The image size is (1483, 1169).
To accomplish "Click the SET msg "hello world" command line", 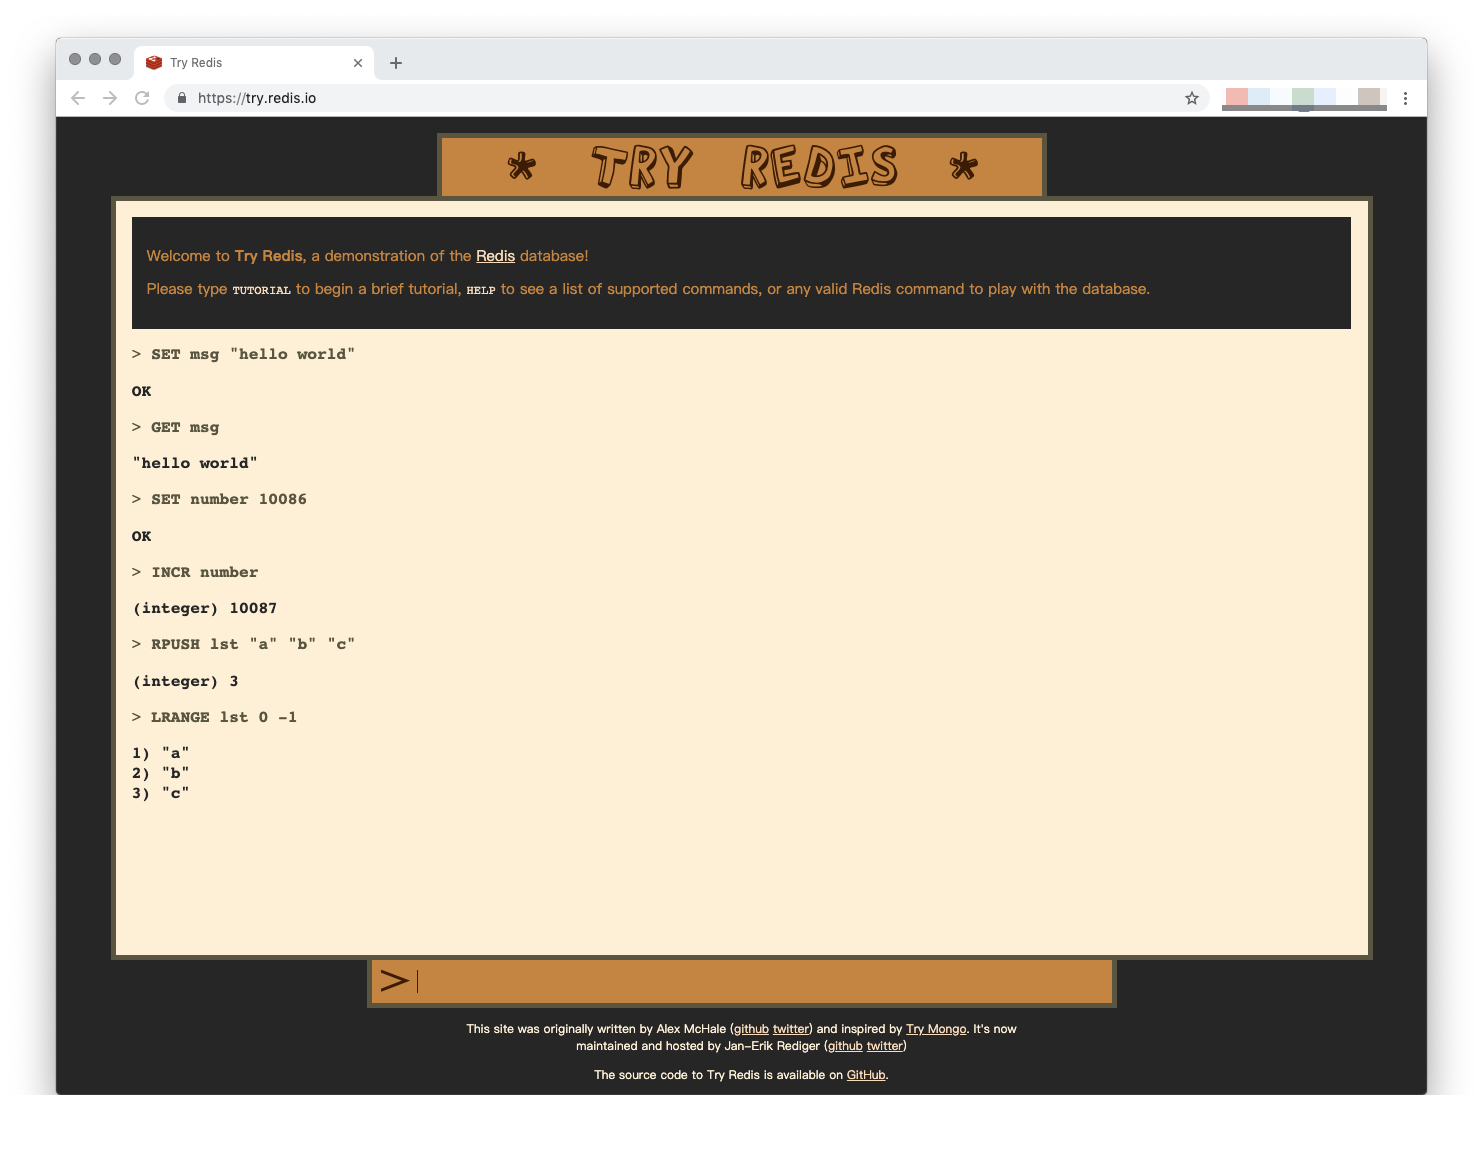I will [243, 354].
